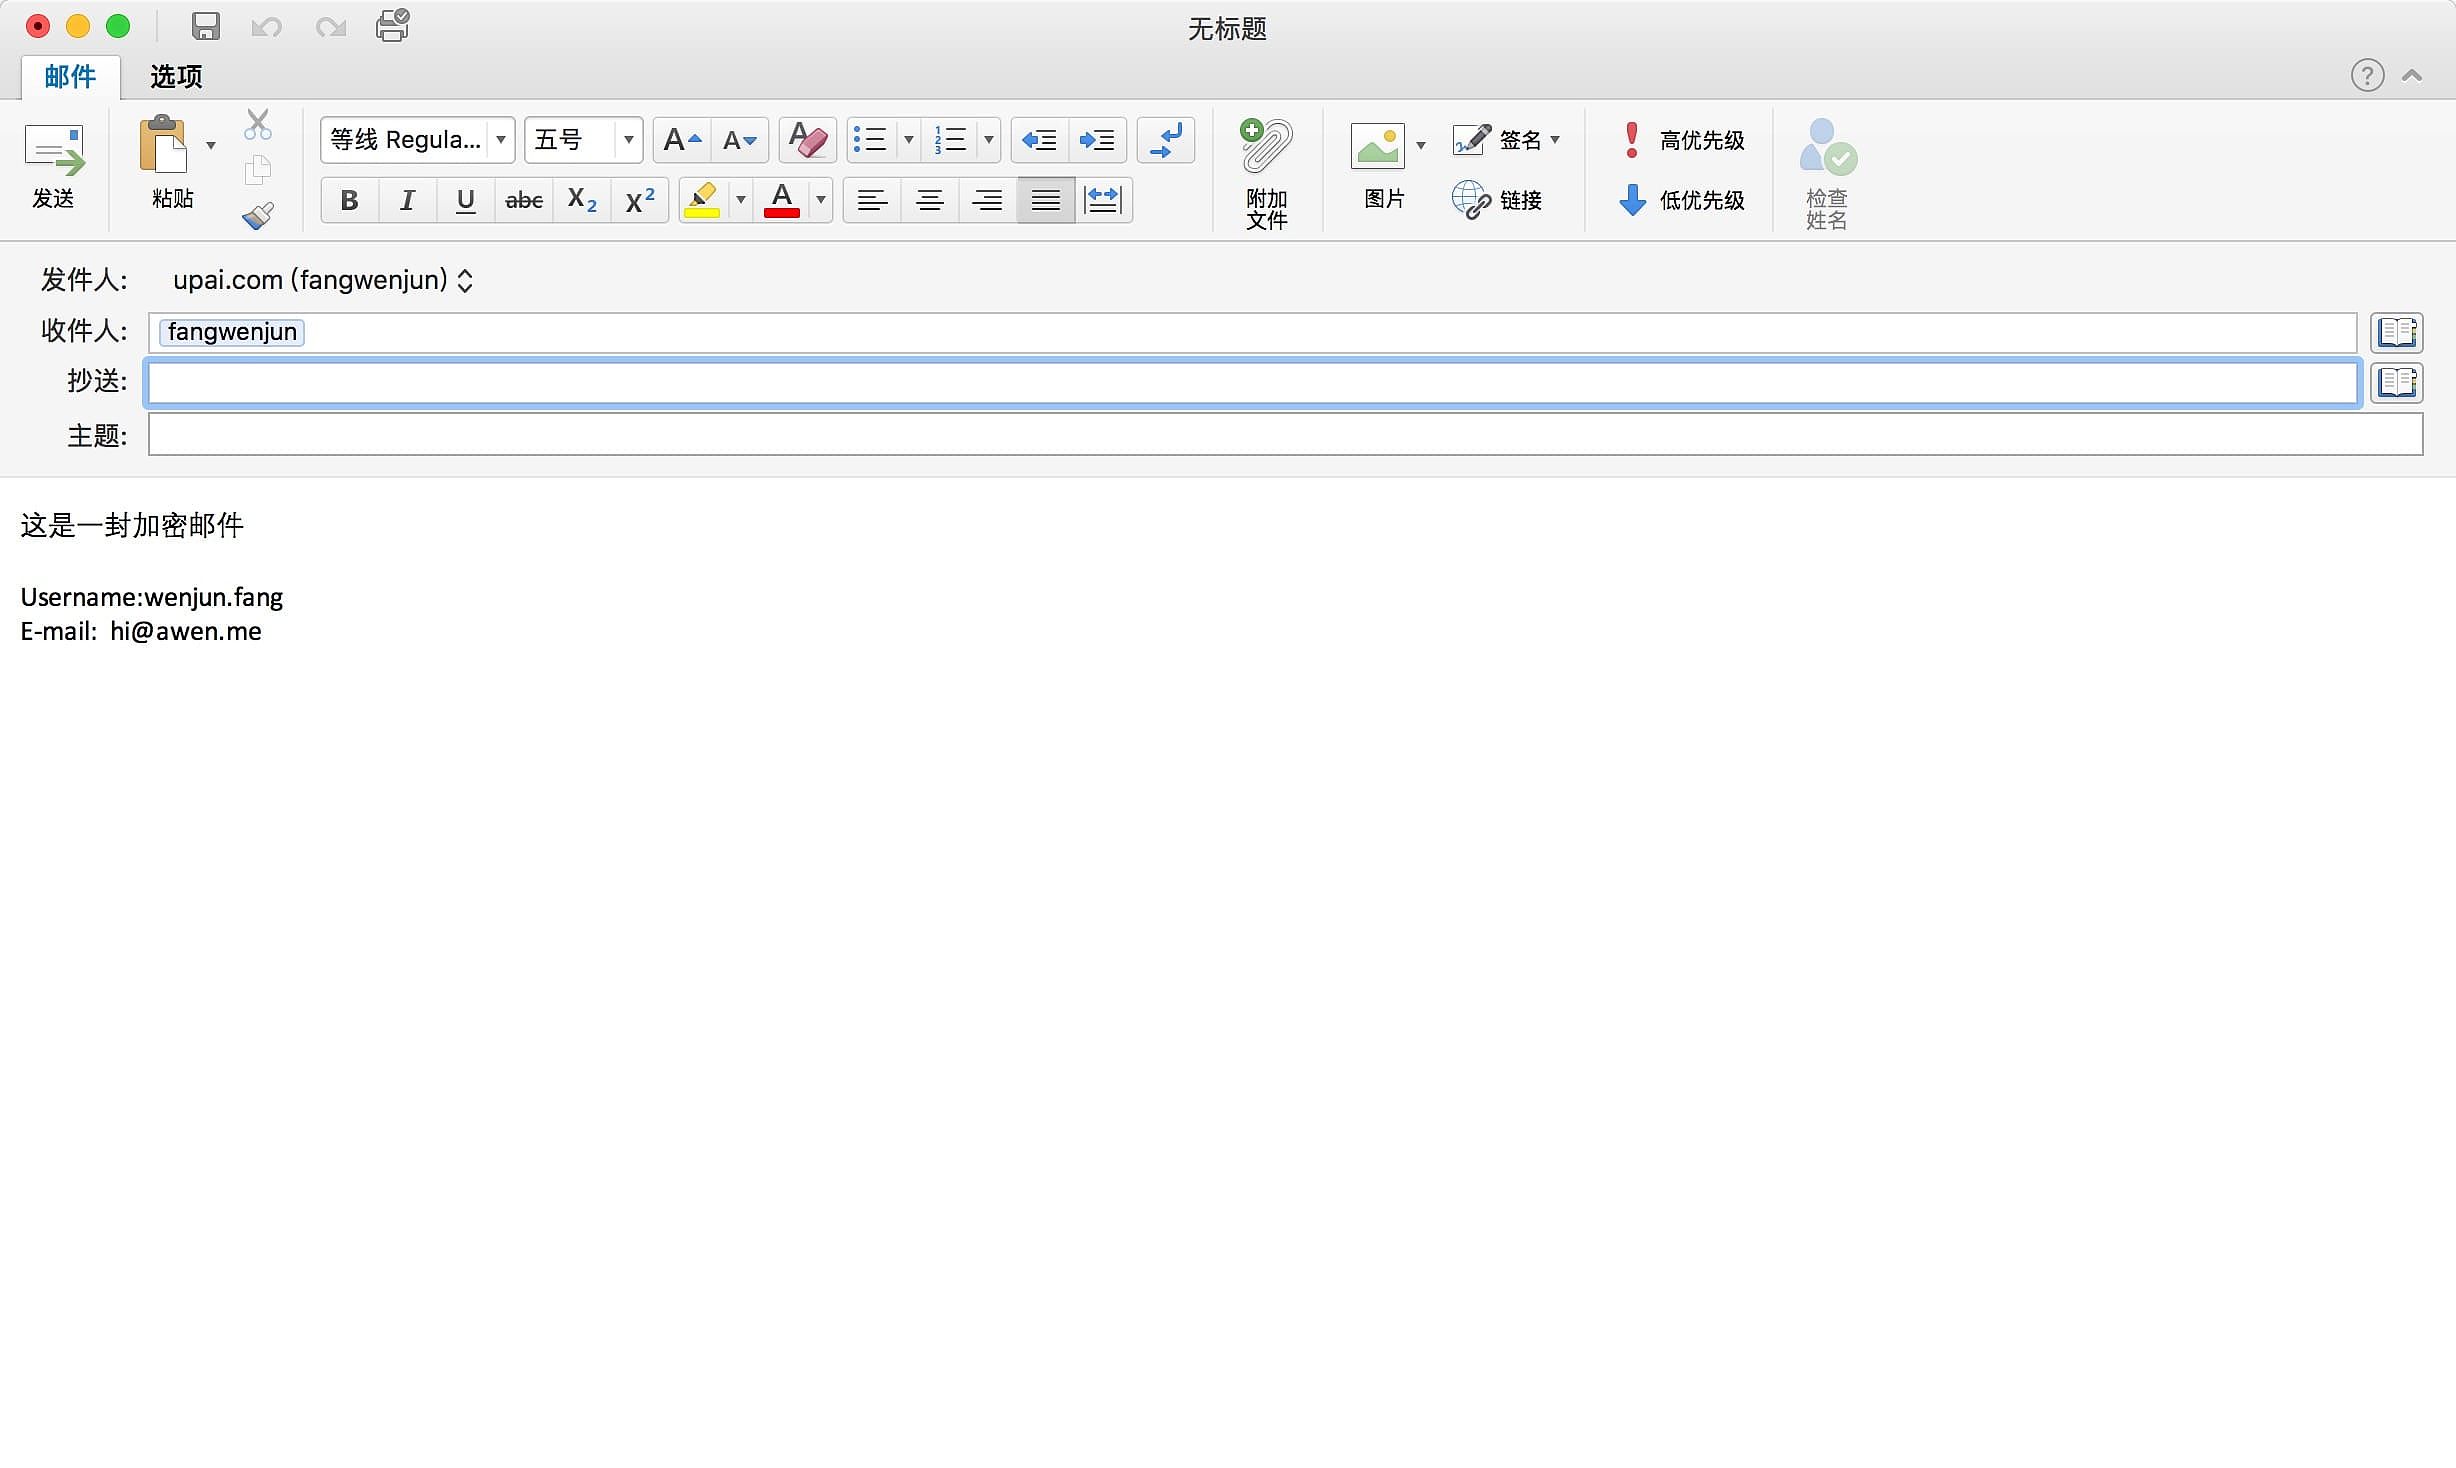Screen dimensions: 2456x1468
Task: Click the attach file paperclip icon
Action: pyautogui.click(x=1266, y=148)
